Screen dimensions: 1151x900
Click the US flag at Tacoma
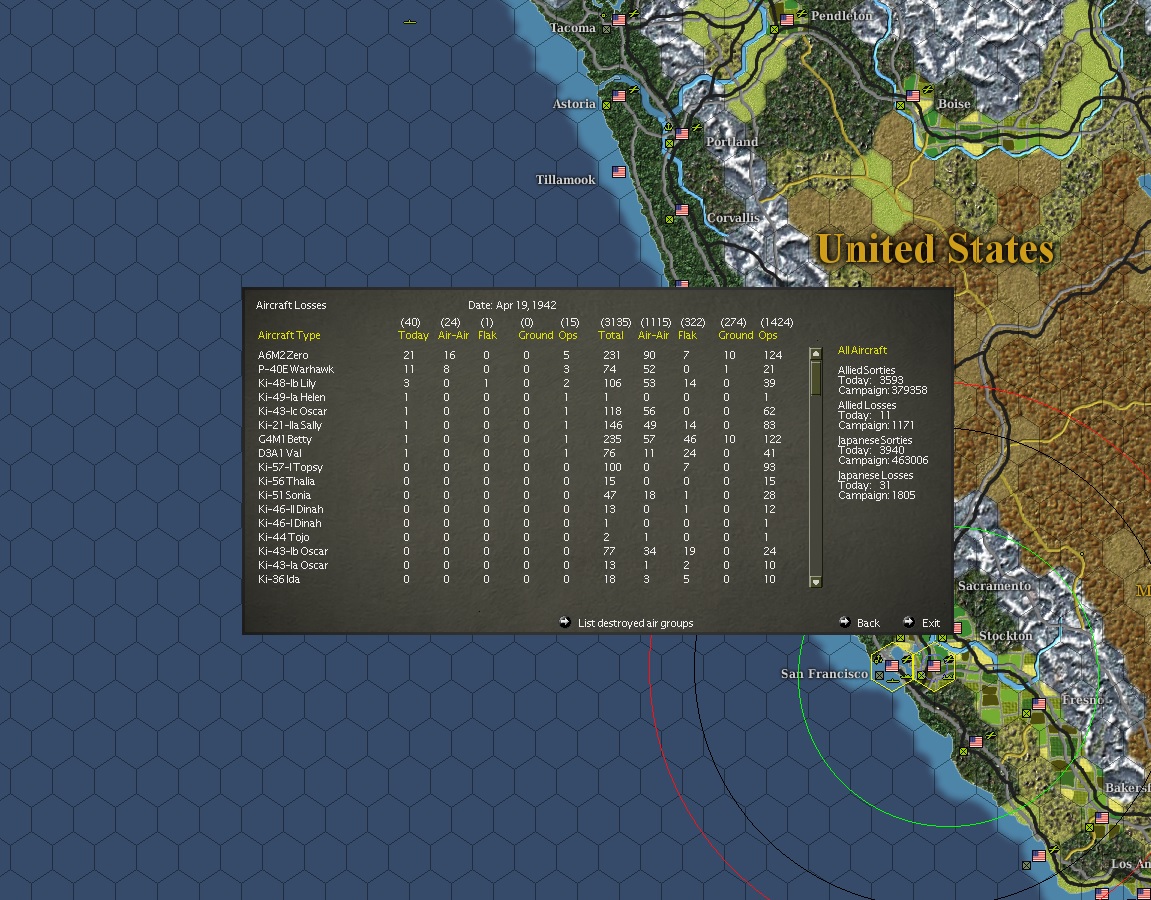pos(619,20)
